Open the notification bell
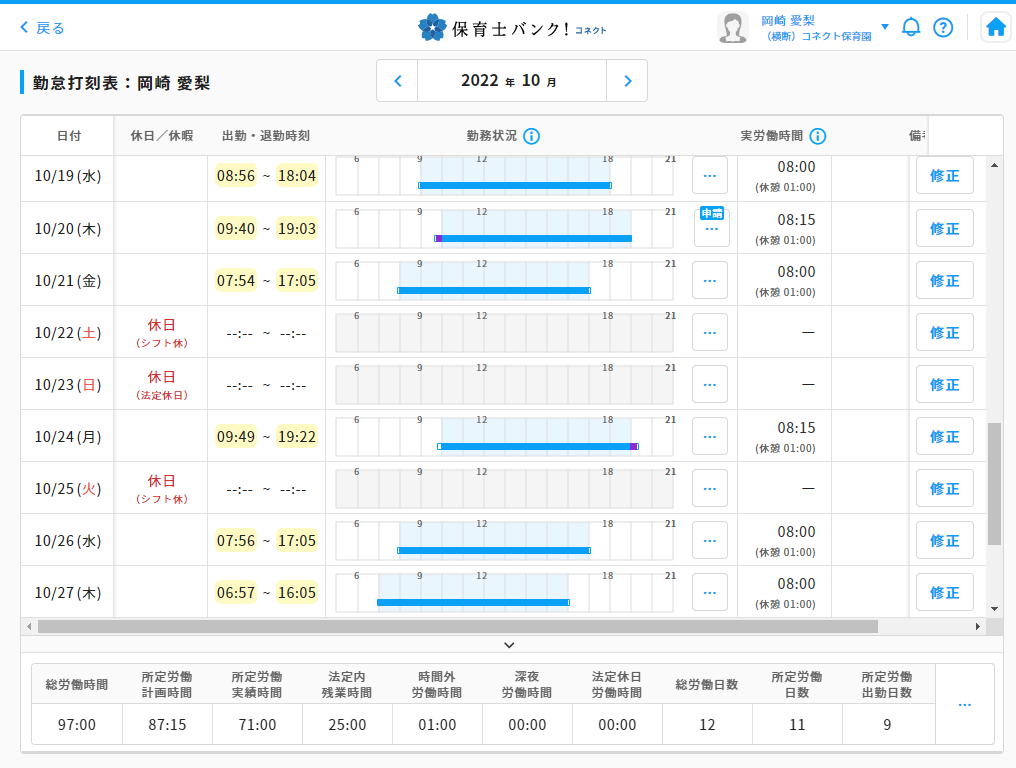The height and width of the screenshot is (768, 1016). click(x=910, y=28)
